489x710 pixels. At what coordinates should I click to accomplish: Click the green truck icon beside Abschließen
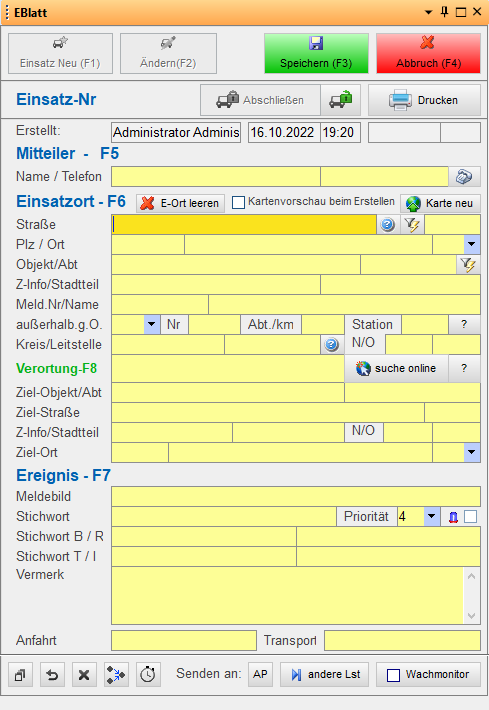(340, 100)
